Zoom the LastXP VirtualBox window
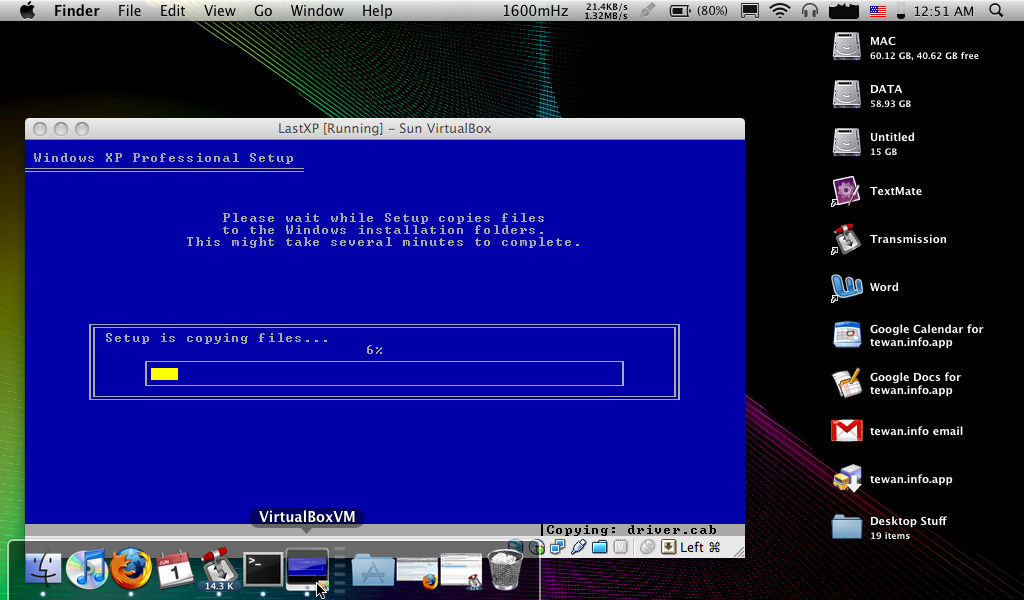This screenshot has height=600, width=1024. click(82, 129)
